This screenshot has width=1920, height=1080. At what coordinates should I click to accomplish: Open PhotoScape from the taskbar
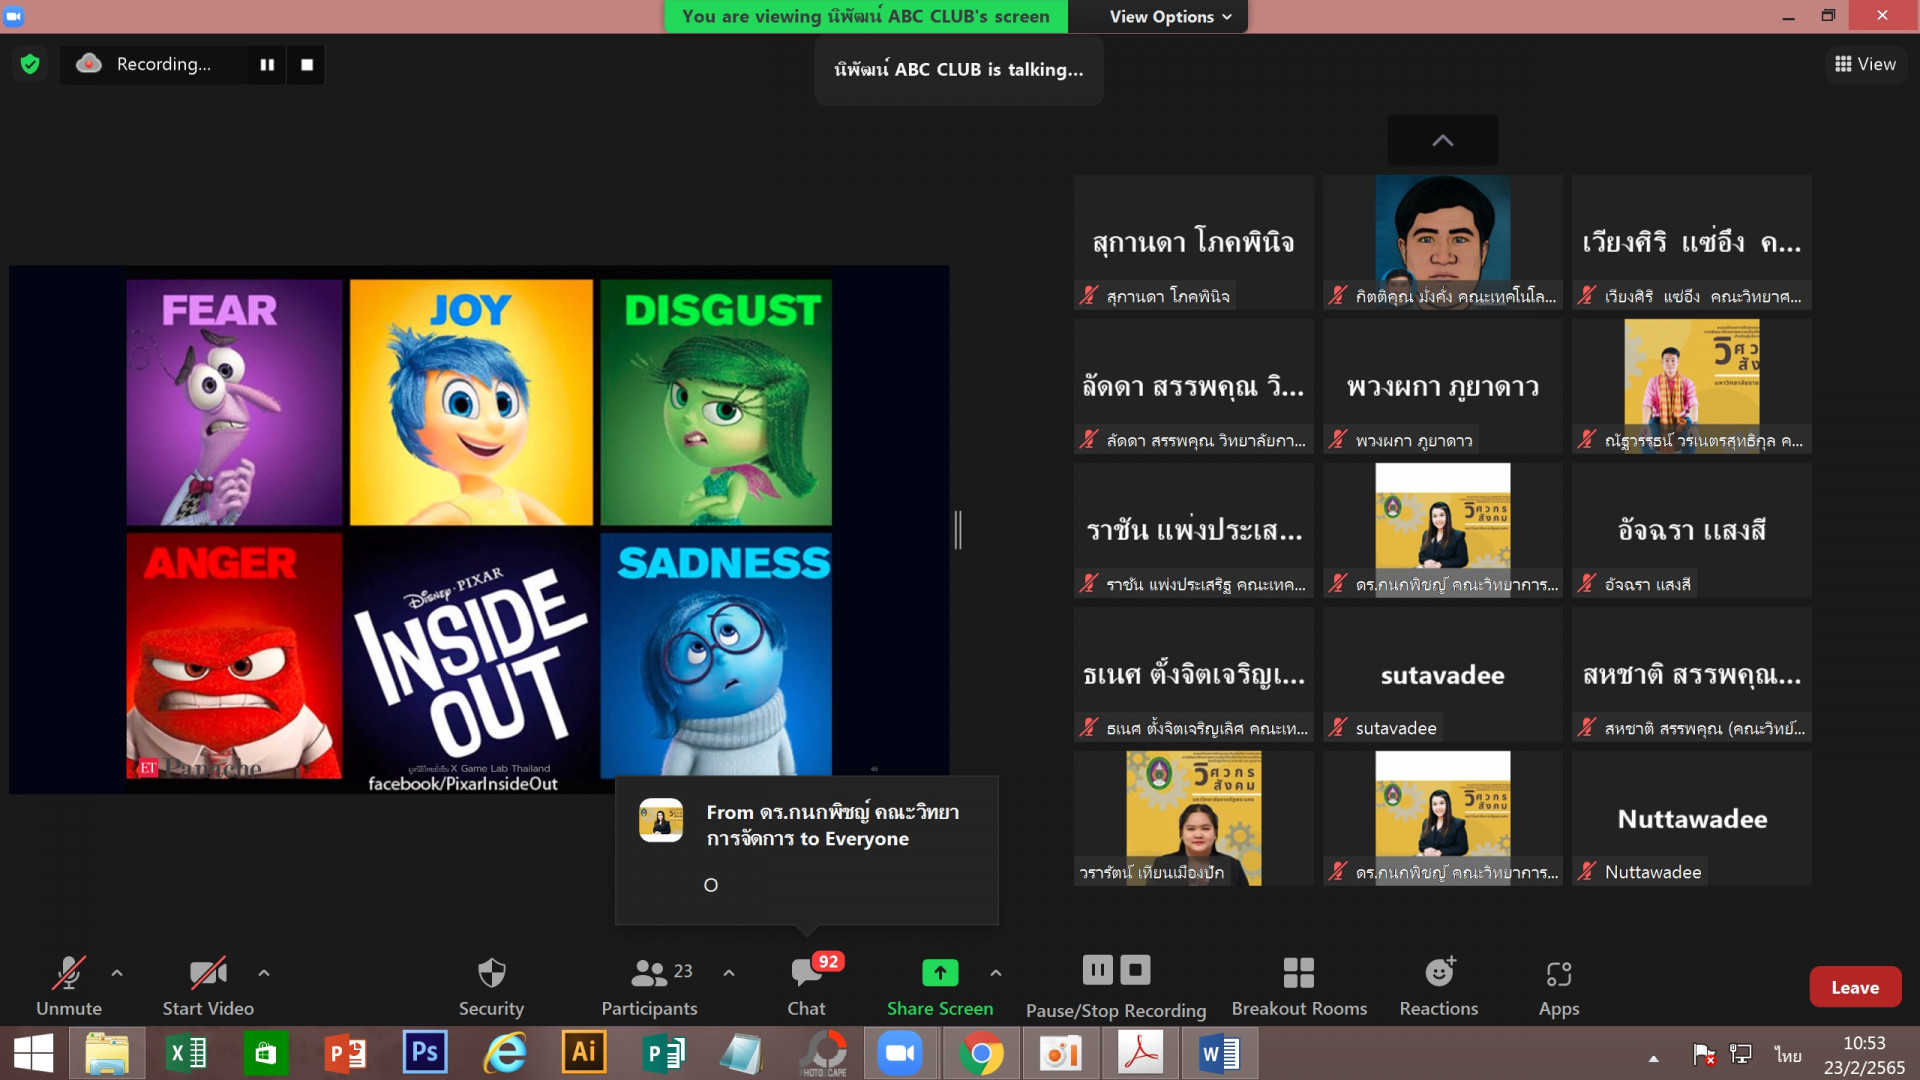[824, 1053]
